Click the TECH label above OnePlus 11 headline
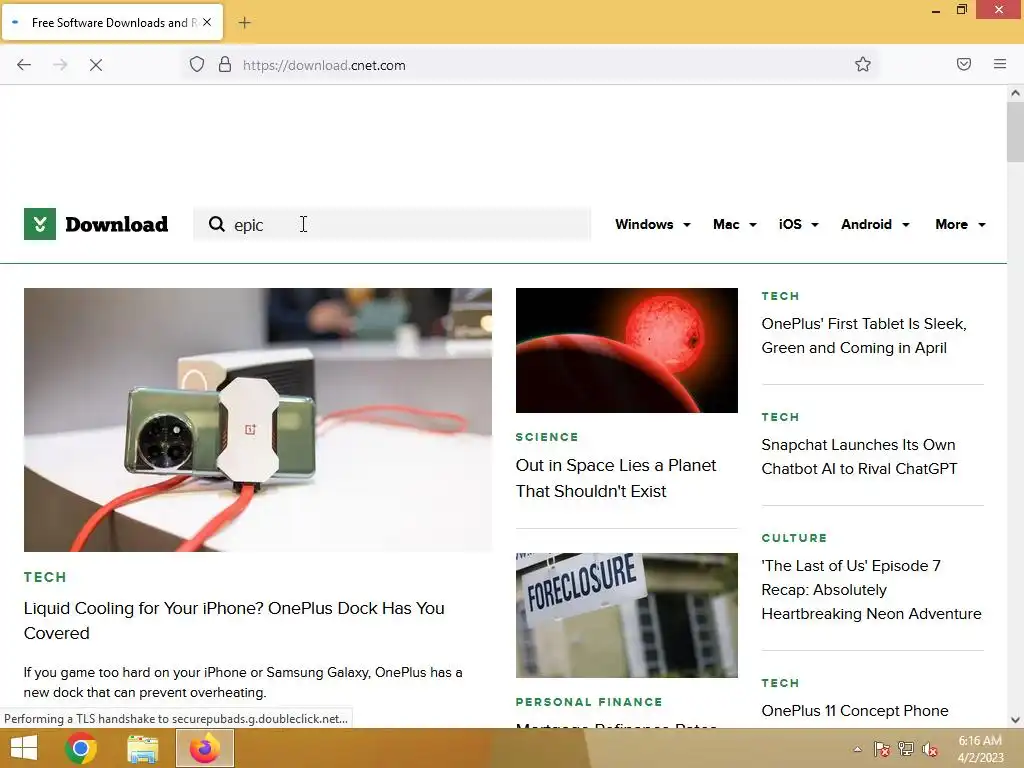Screen dimensions: 1024x768 [780, 683]
